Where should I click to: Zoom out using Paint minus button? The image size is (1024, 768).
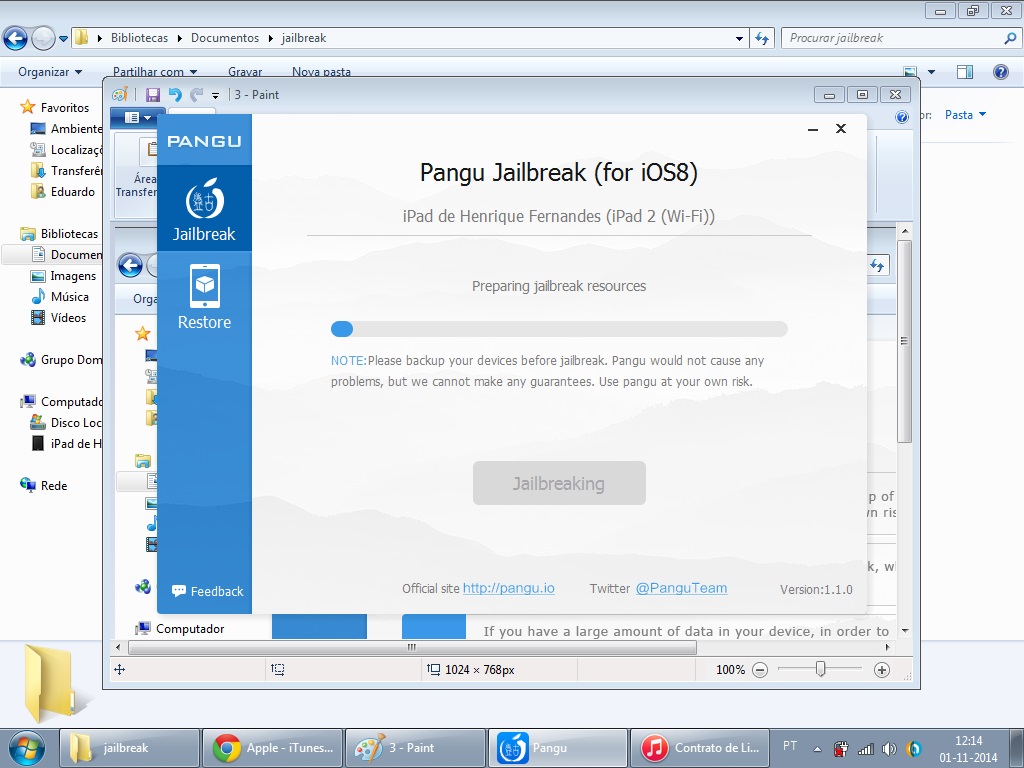tap(760, 669)
